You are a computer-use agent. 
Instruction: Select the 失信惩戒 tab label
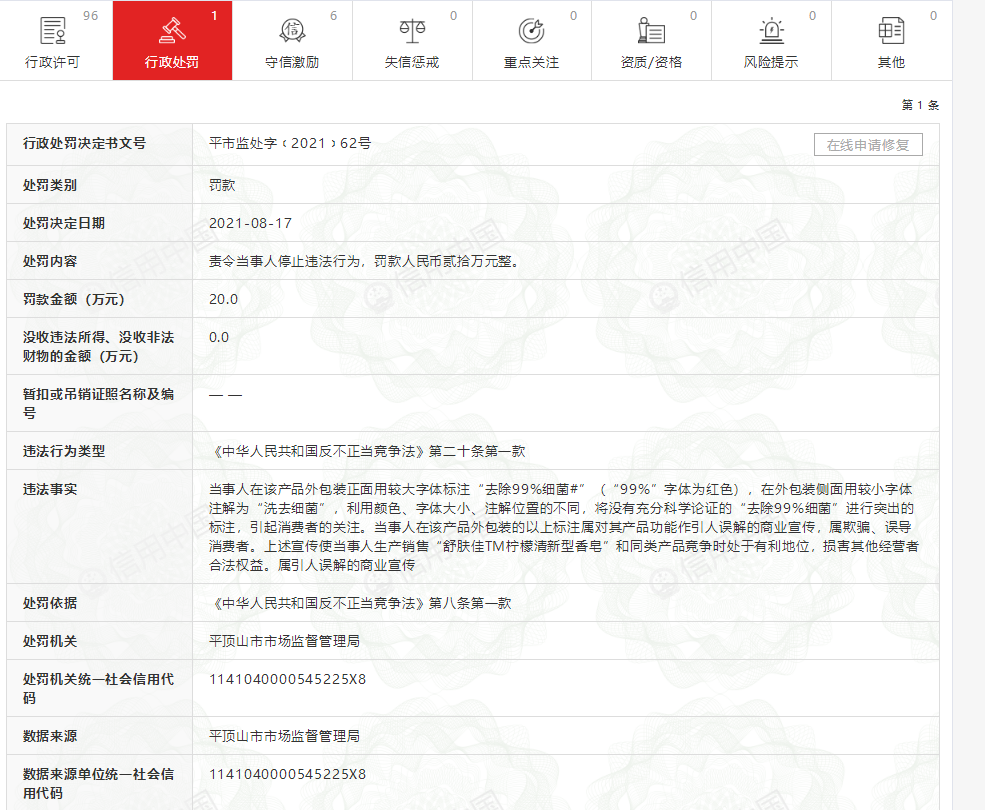tap(412, 62)
